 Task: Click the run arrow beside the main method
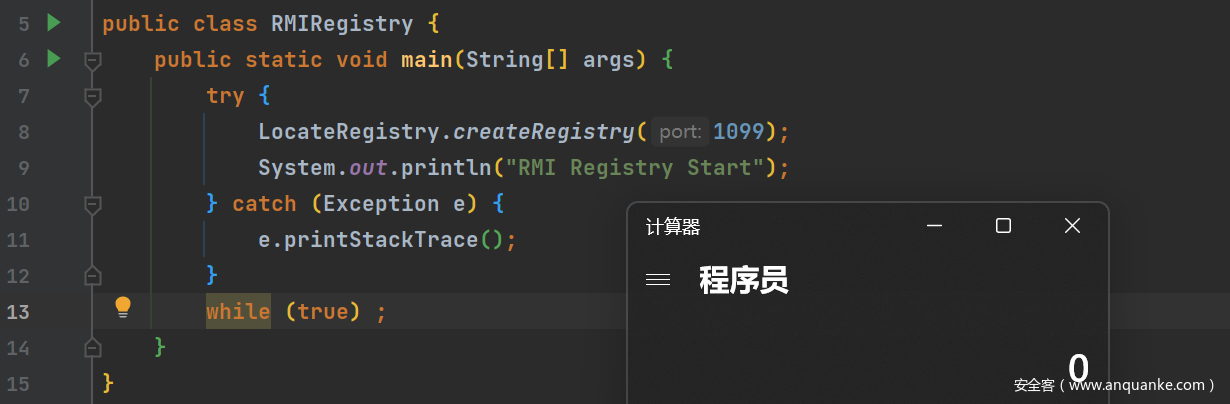pos(54,58)
